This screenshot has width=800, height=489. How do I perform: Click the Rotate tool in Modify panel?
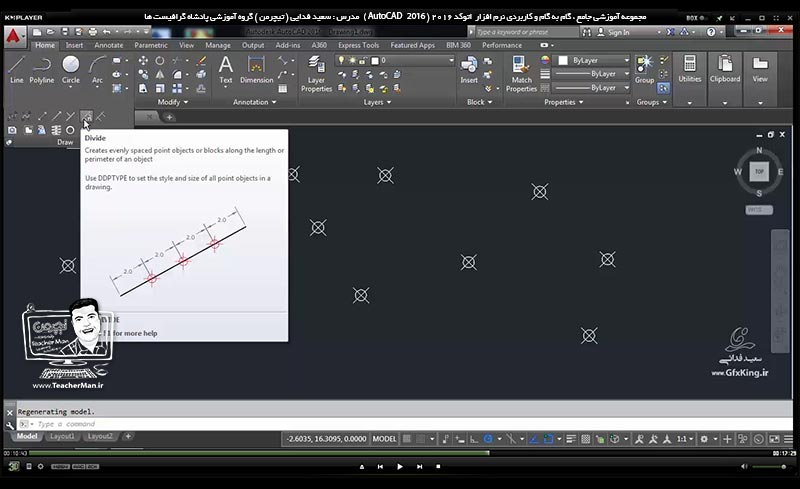pos(160,61)
